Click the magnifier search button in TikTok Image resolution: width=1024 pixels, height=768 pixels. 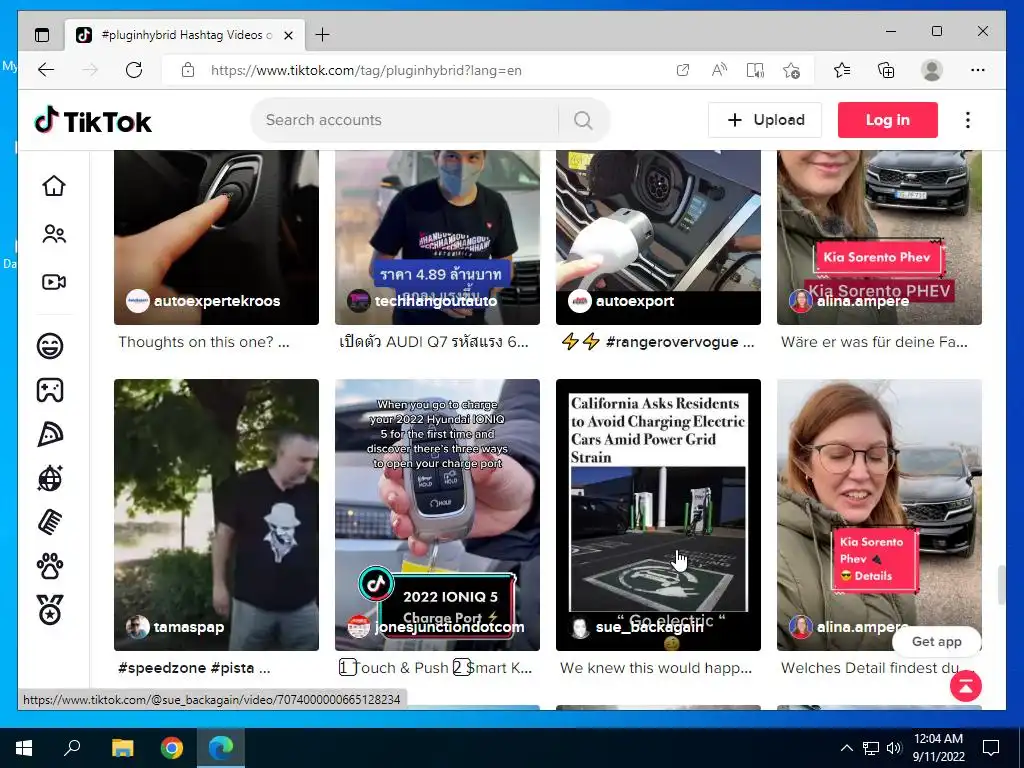(583, 120)
